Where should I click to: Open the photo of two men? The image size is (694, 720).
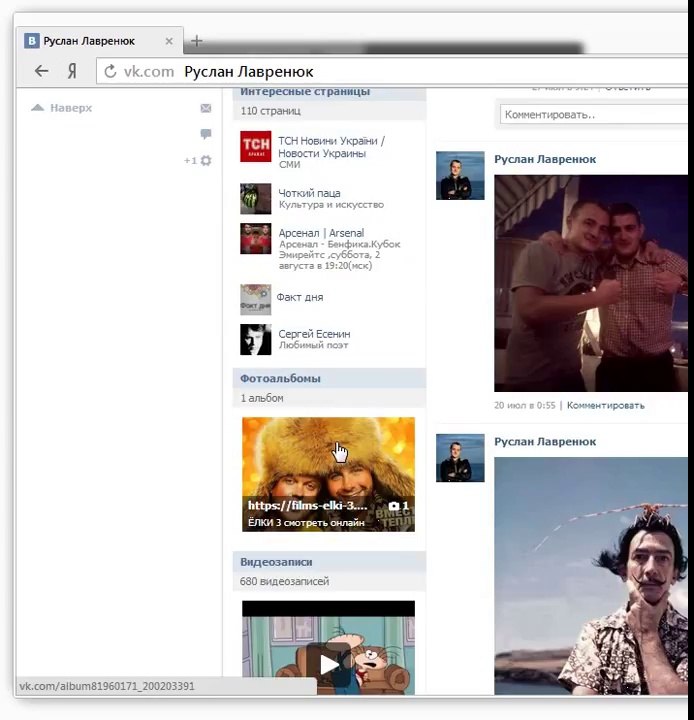(x=591, y=283)
